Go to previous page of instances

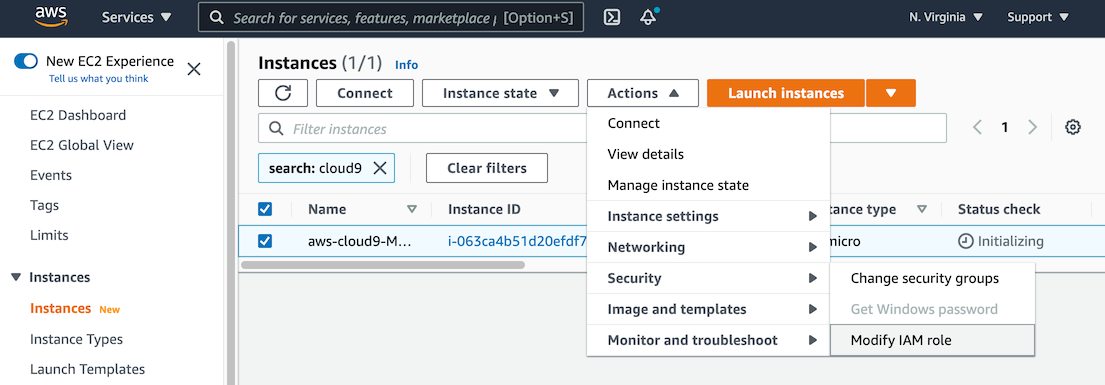[977, 128]
